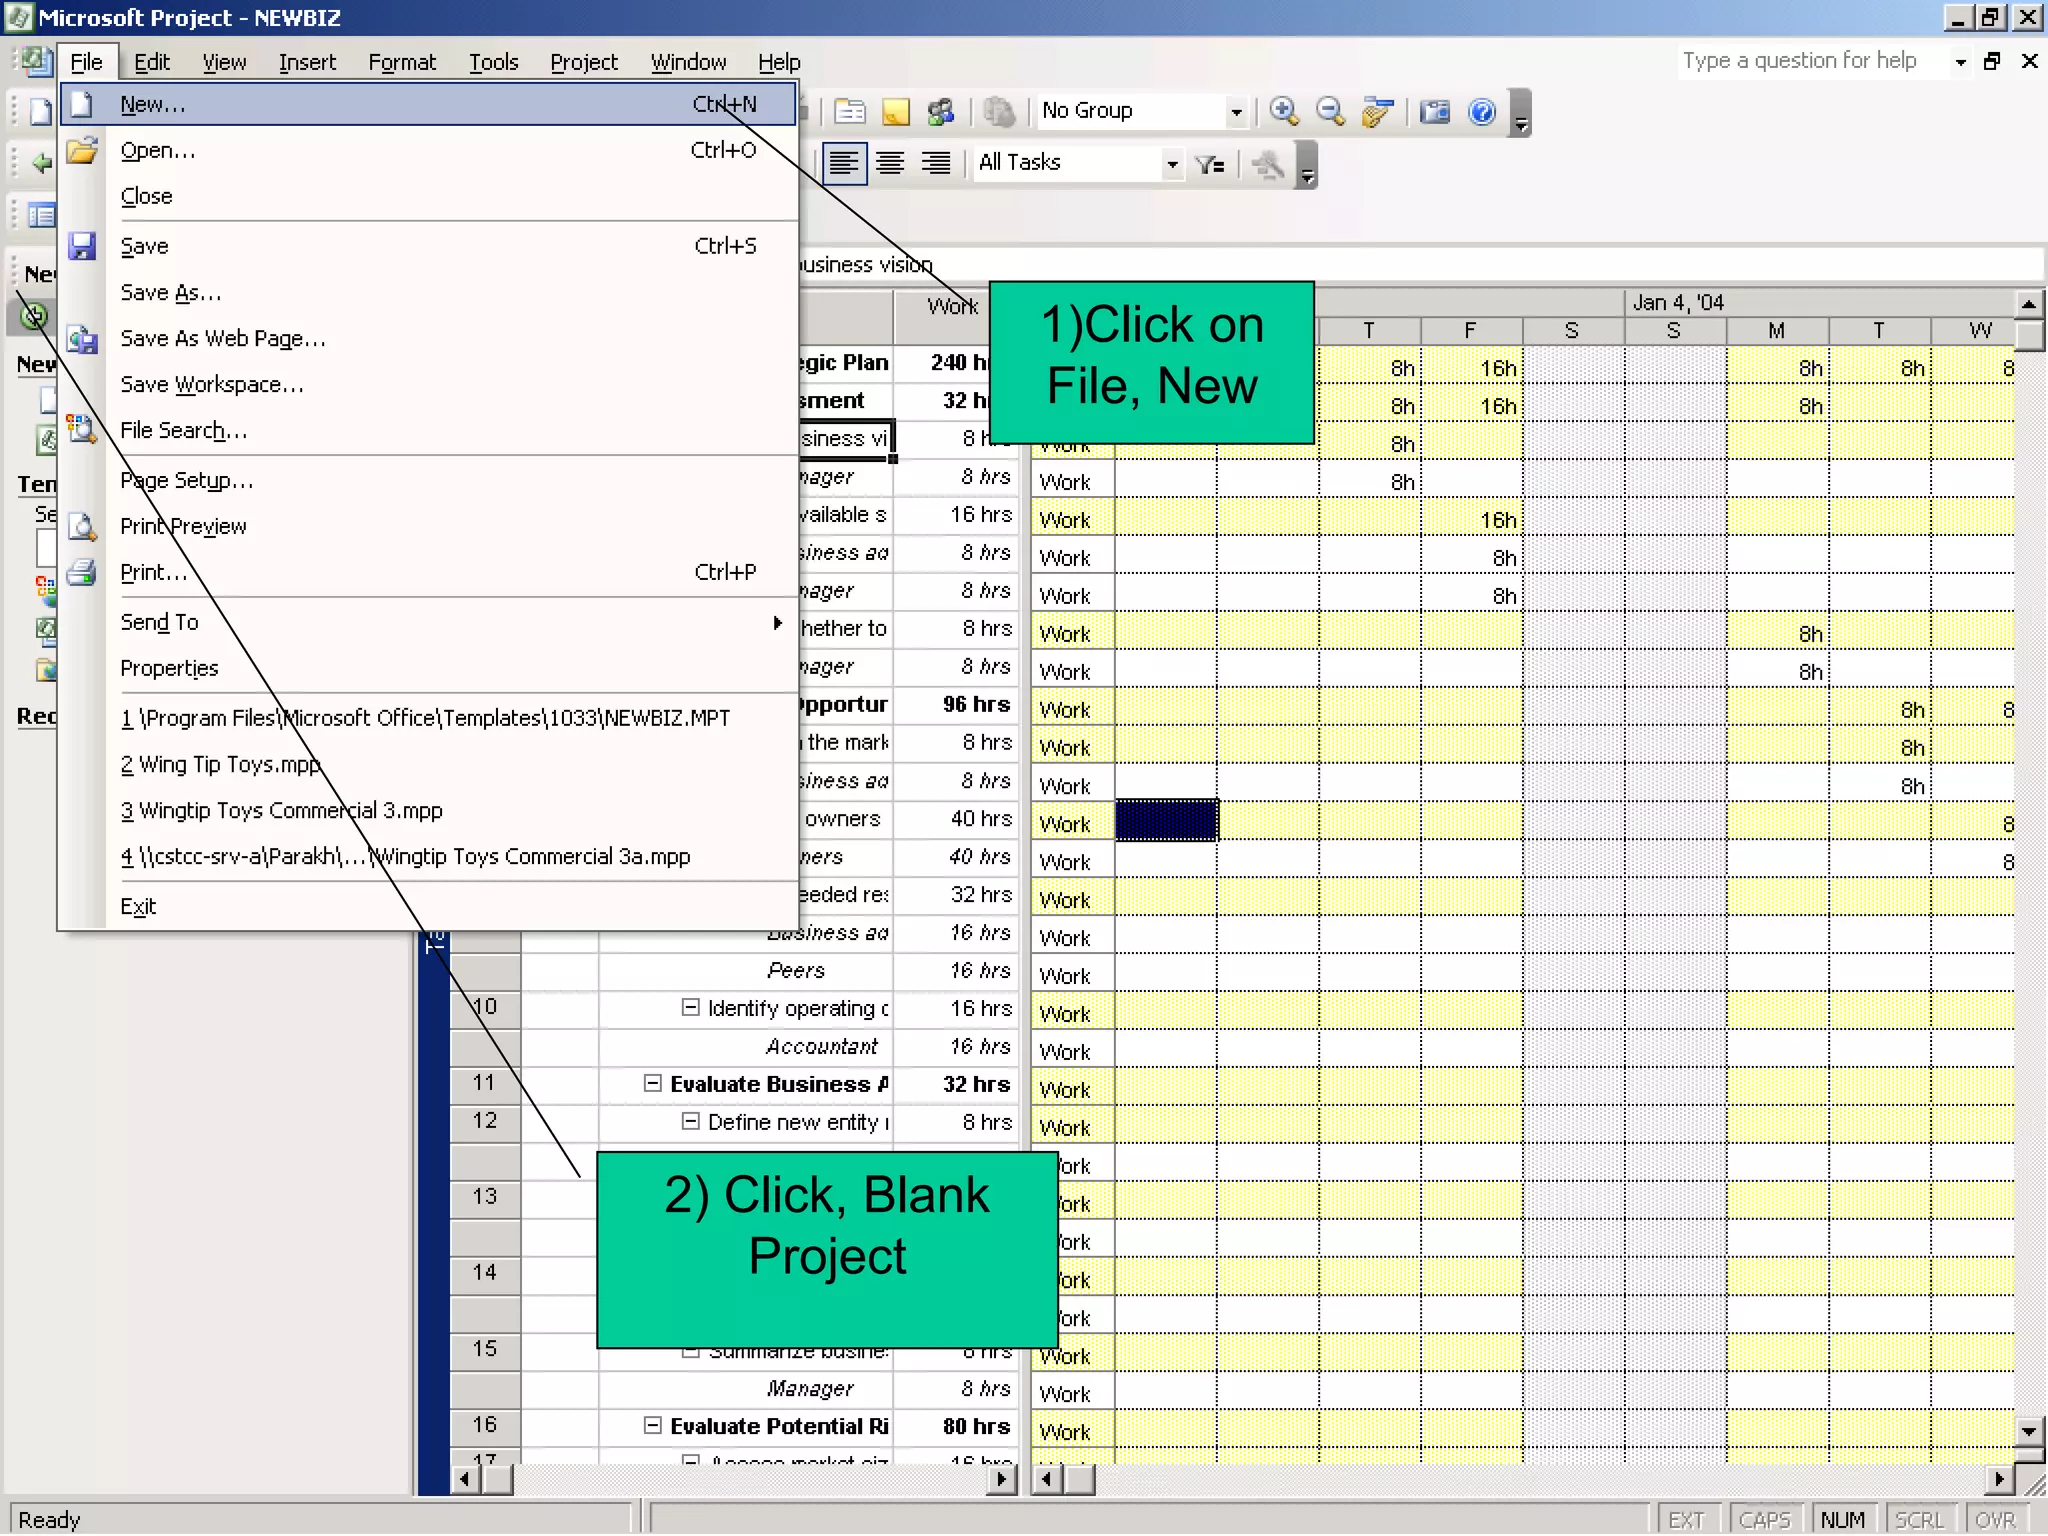2048x1536 pixels.
Task: Click the printer icon beside Print
Action: pos(82,572)
